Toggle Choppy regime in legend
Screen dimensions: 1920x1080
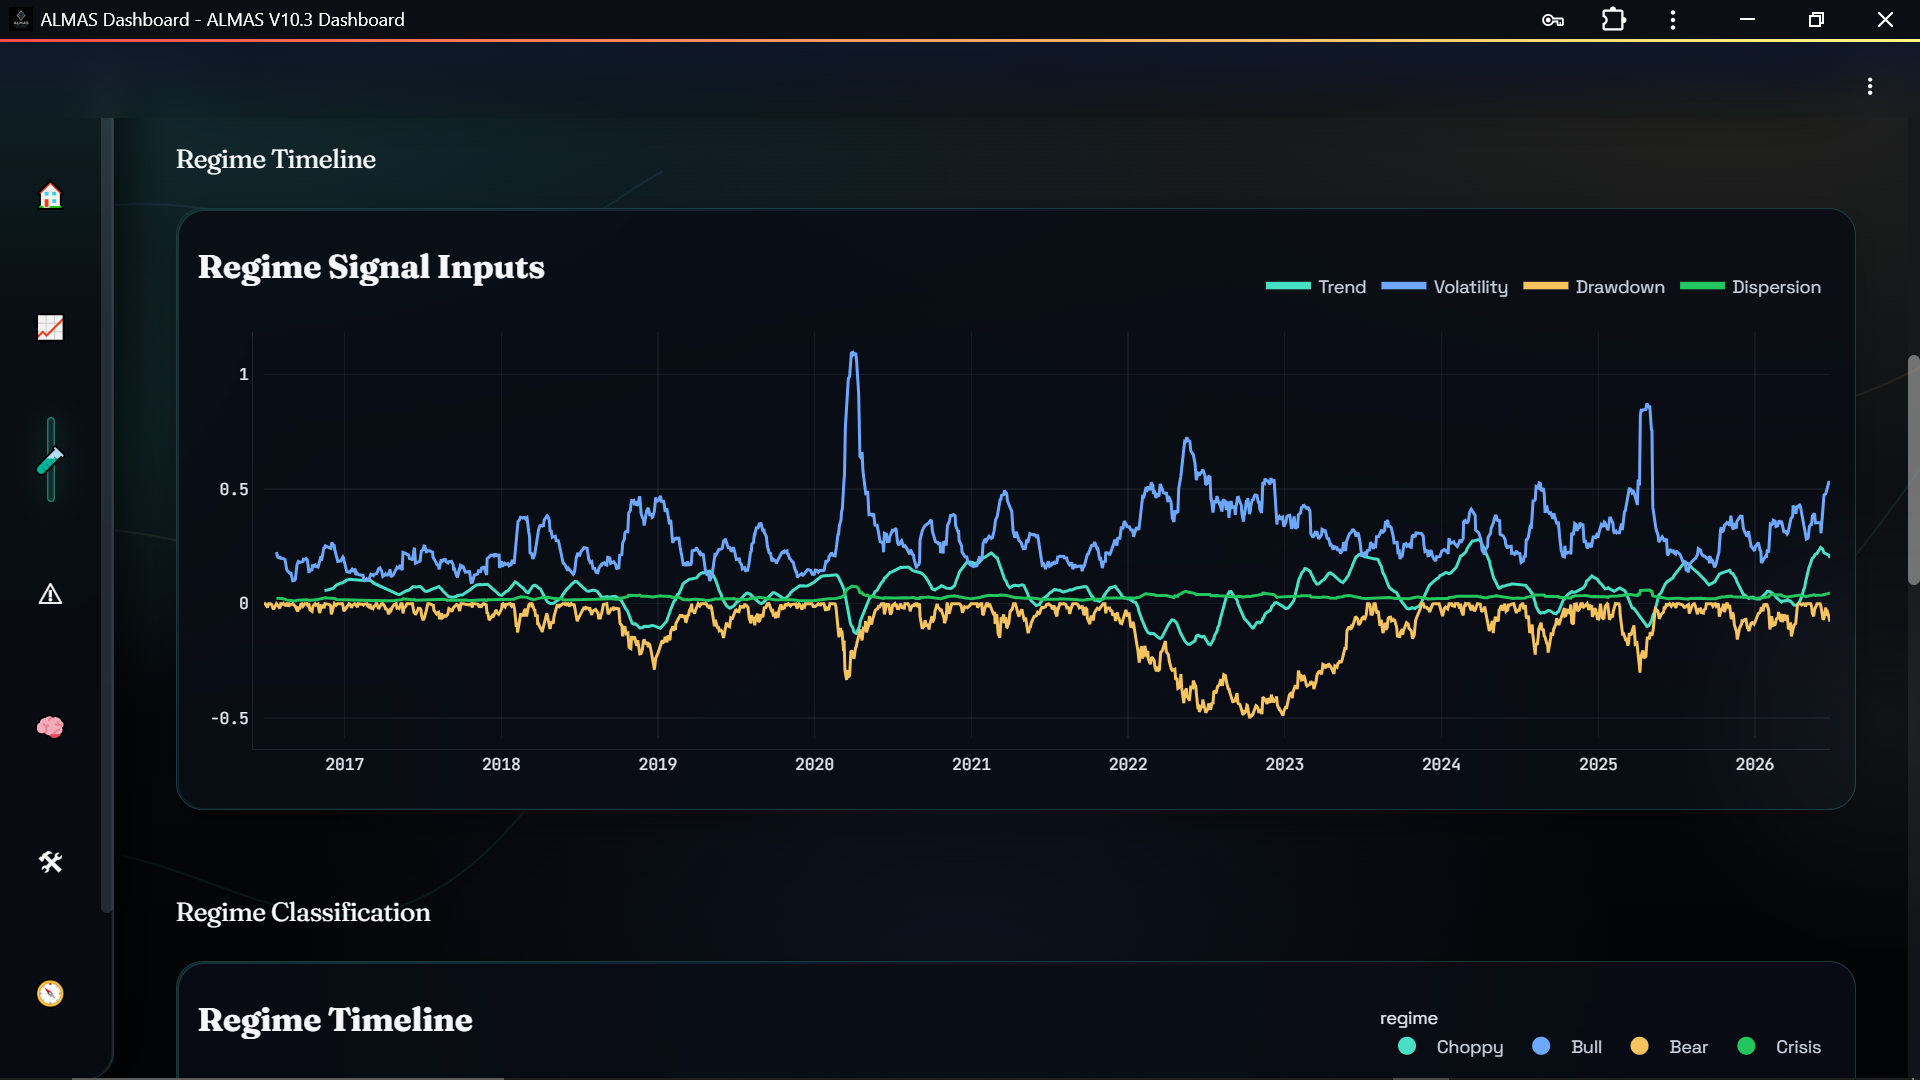[x=1451, y=1047]
